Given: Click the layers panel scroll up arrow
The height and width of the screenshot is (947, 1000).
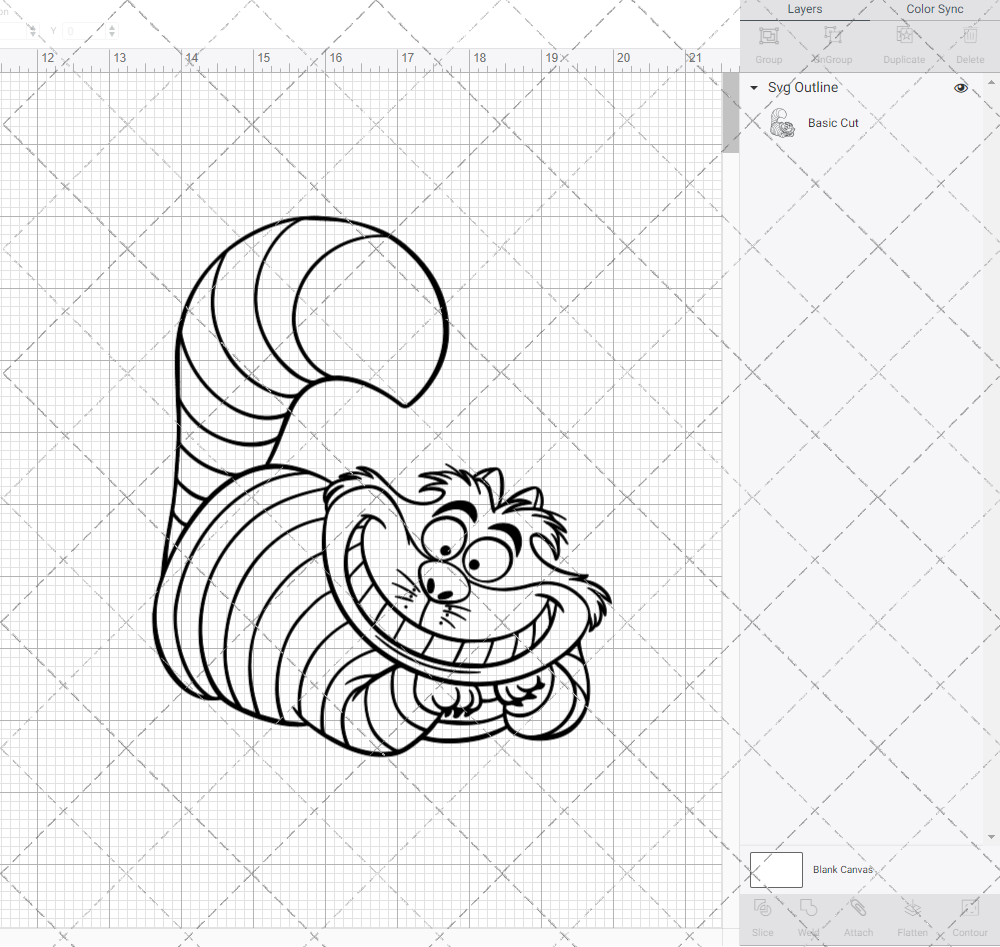Looking at the screenshot, I should tap(991, 83).
